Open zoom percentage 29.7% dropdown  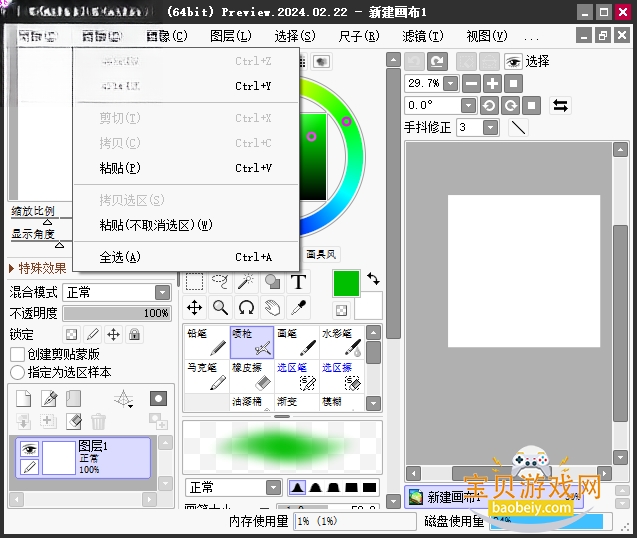pos(451,84)
